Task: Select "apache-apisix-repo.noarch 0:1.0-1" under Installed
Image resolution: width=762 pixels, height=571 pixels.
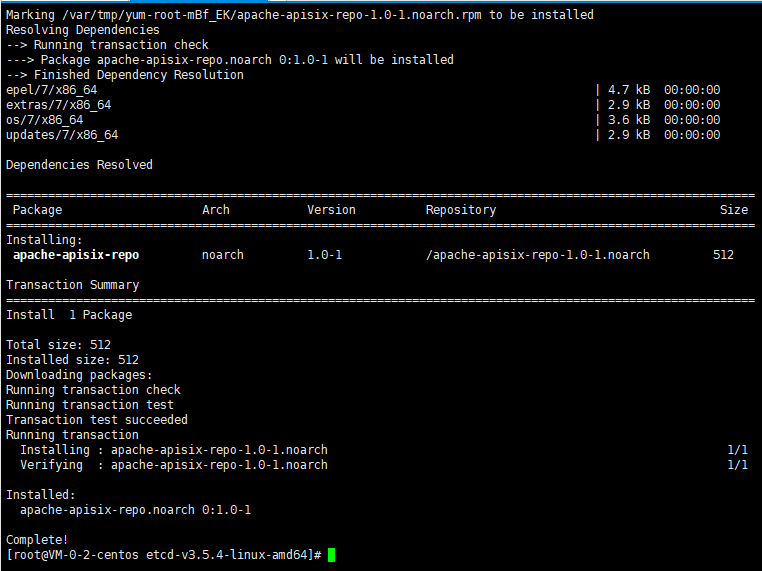Action: (x=136, y=510)
